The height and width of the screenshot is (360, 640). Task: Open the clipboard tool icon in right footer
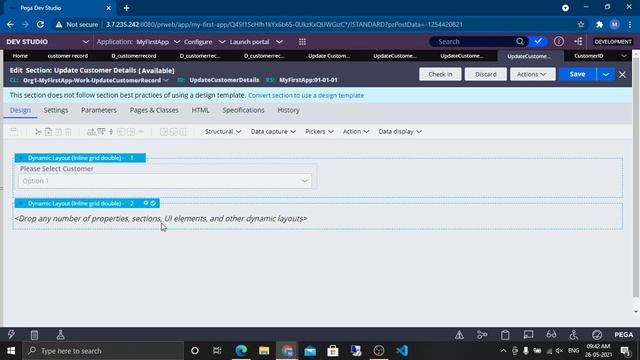pyautogui.click(x=505, y=335)
